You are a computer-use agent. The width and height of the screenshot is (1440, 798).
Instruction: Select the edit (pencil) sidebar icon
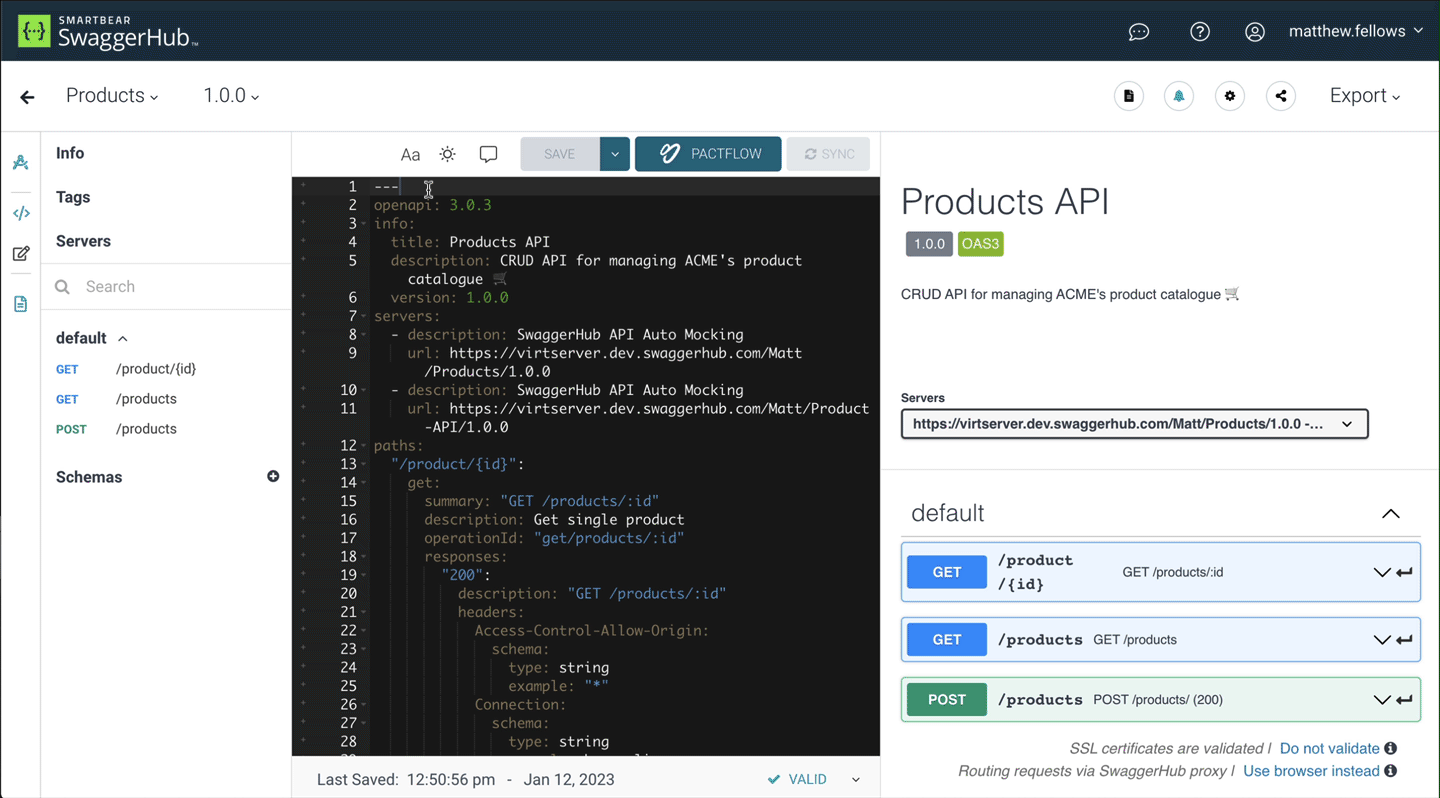point(20,253)
